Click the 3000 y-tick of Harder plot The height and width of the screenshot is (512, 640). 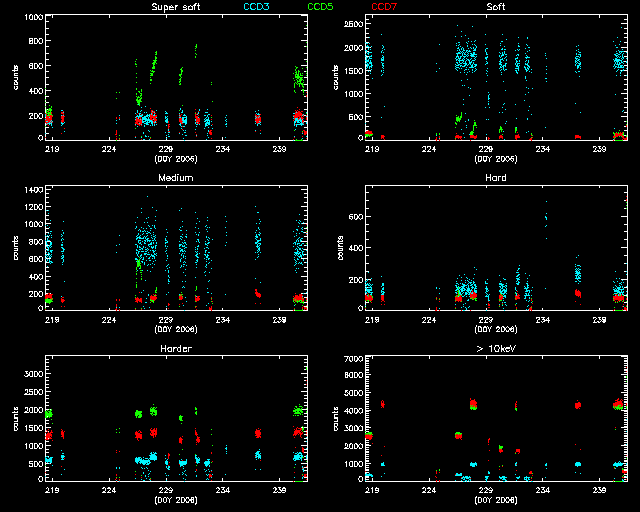pos(33,374)
